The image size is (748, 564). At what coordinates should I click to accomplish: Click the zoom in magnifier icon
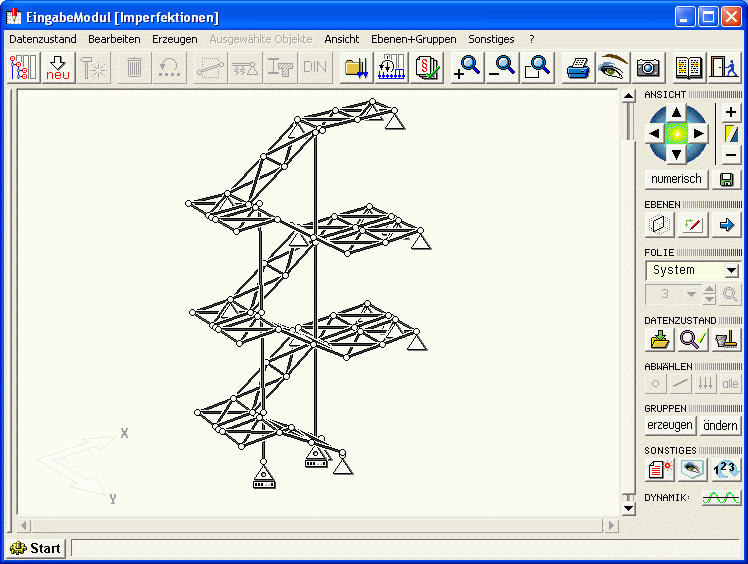click(x=466, y=67)
